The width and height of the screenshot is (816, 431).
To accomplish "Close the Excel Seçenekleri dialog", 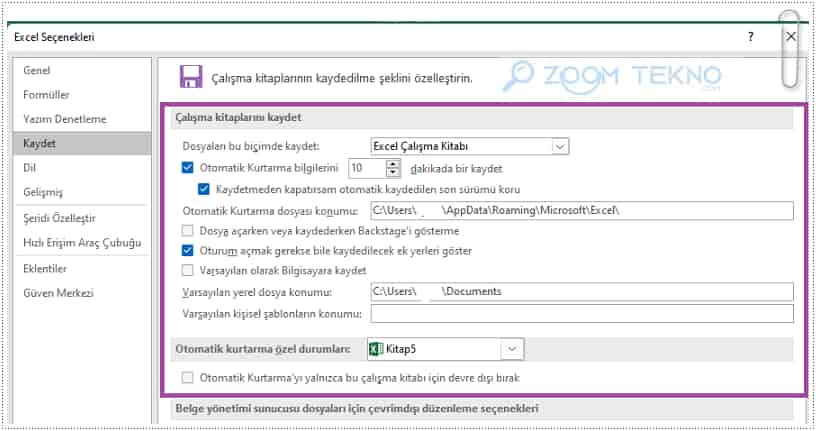I will pyautogui.click(x=790, y=36).
